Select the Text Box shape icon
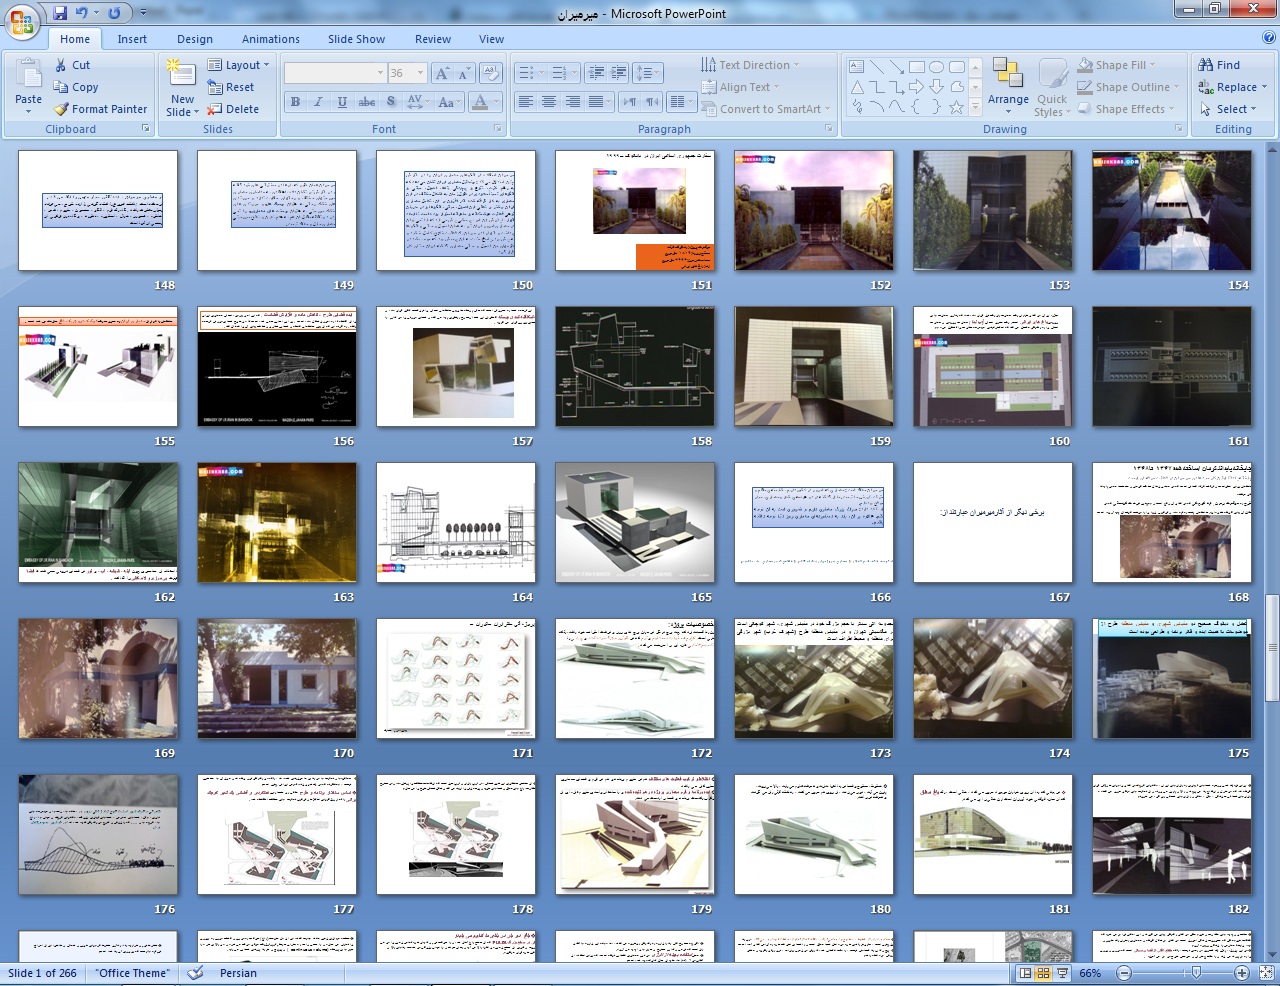Image resolution: width=1280 pixels, height=986 pixels. point(857,67)
